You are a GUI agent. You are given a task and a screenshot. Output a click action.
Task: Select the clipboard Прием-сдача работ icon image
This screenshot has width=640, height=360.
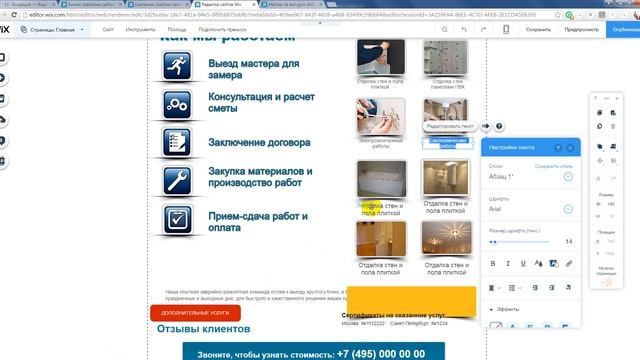pos(177,220)
